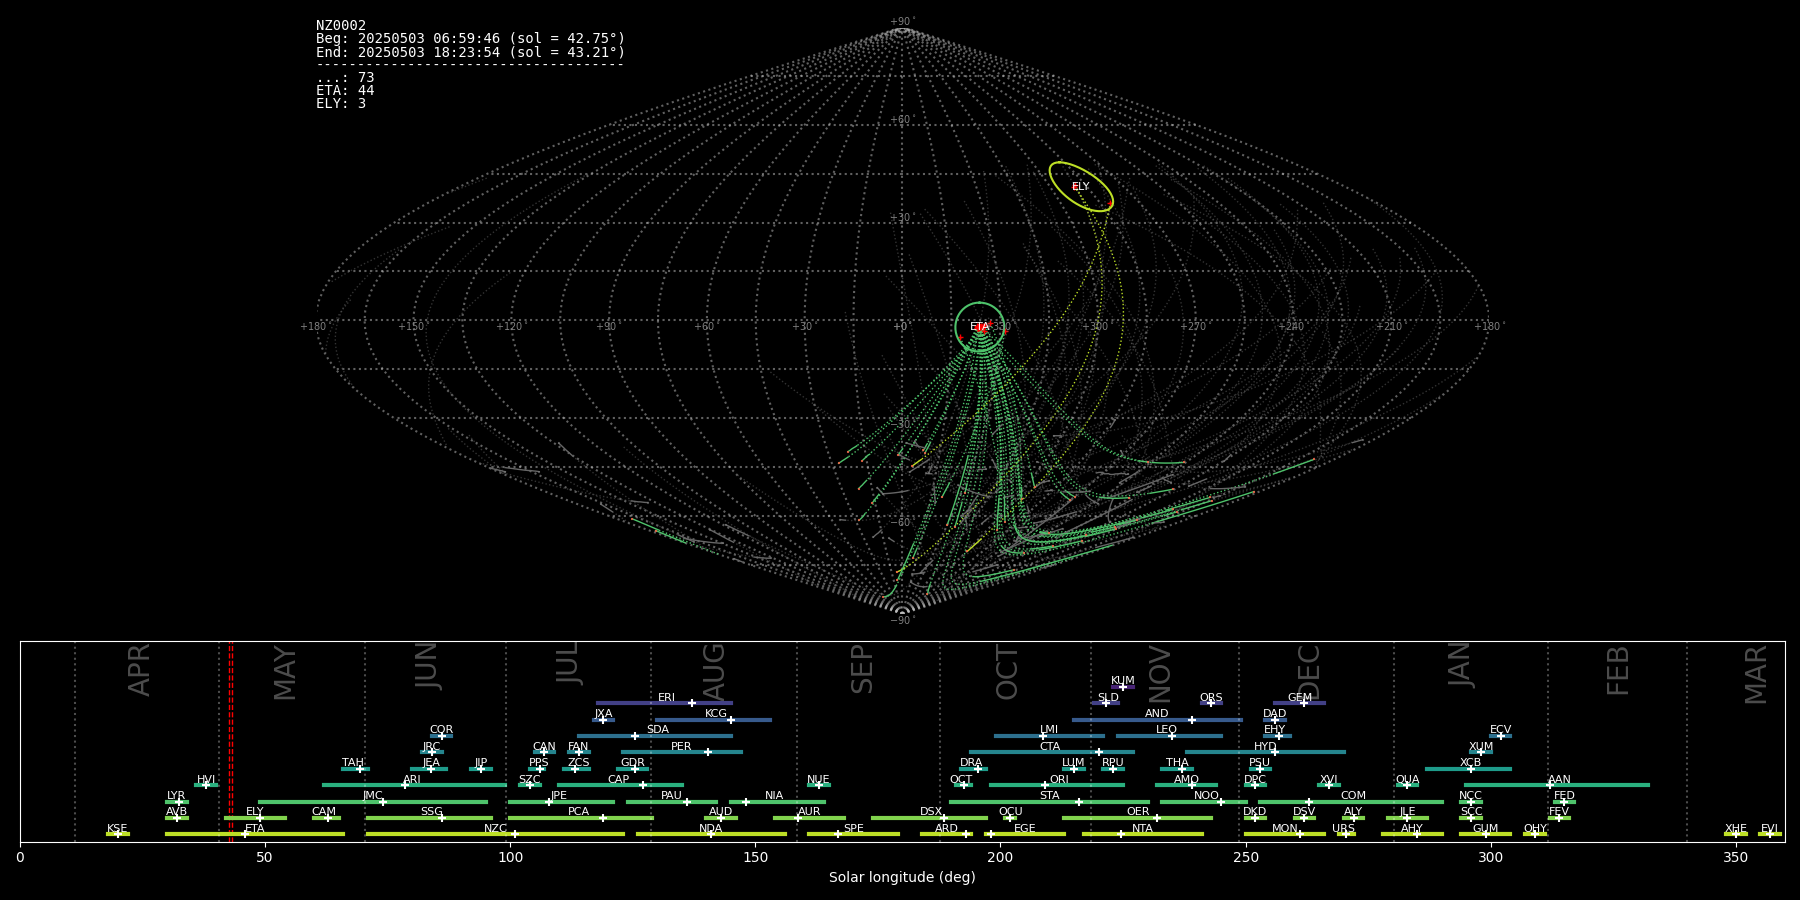Click the DRA shower label
Viewport: 1800px width, 900px height.
(971, 763)
